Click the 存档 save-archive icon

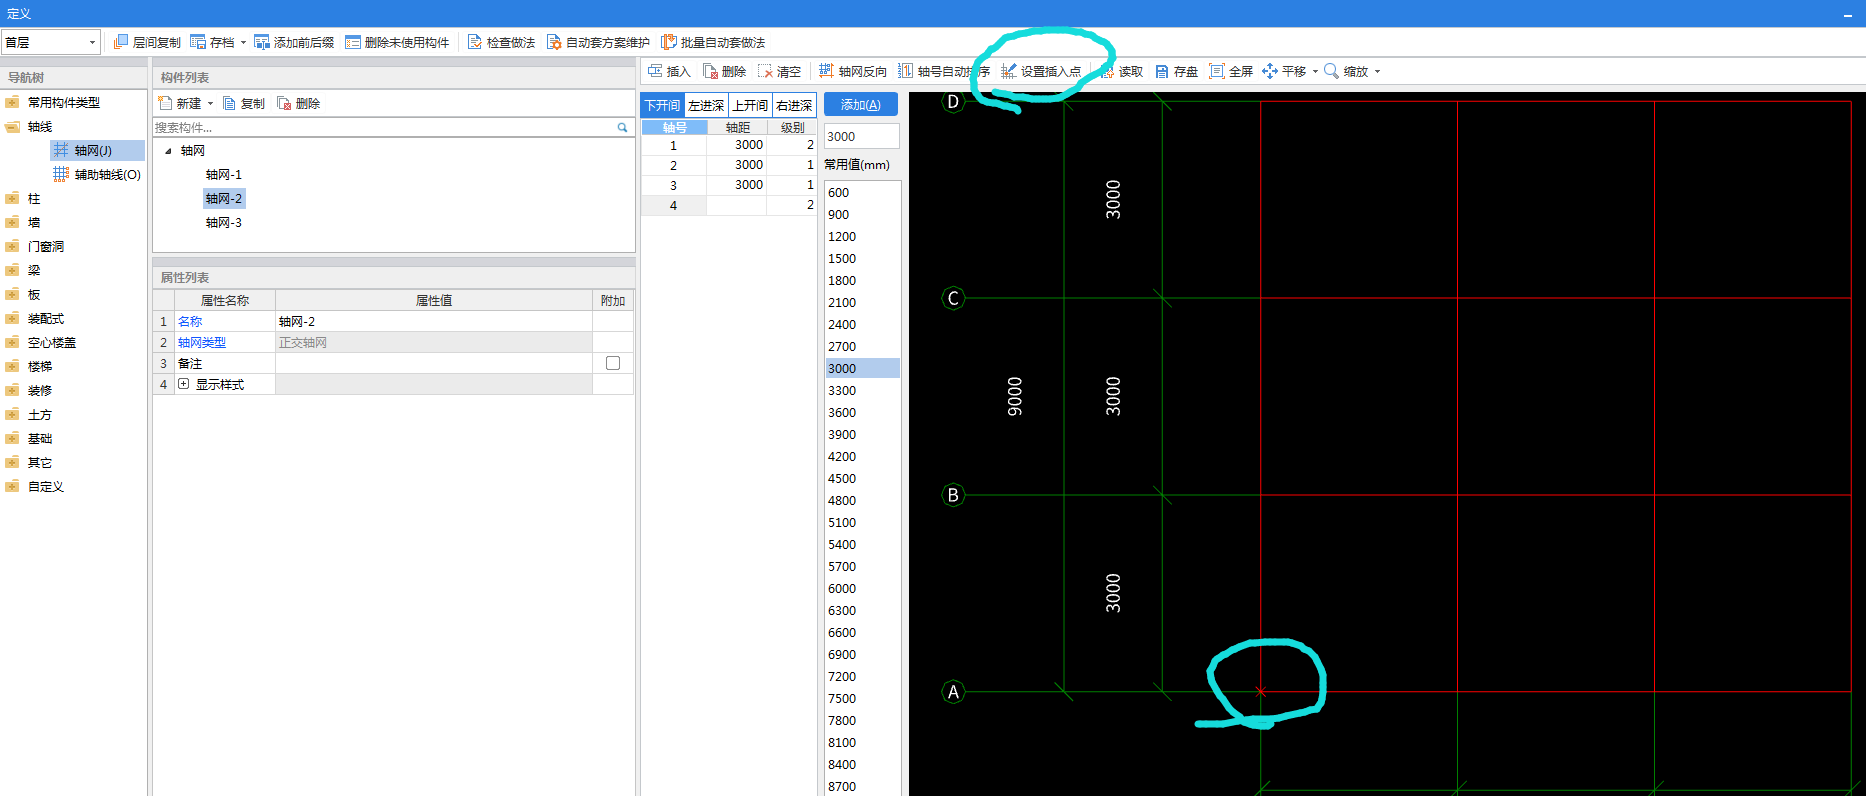pyautogui.click(x=198, y=42)
